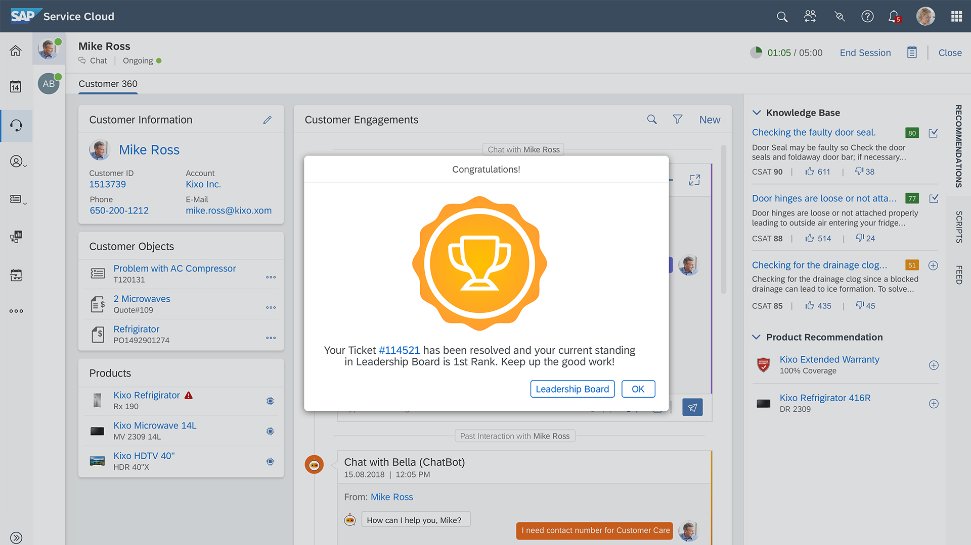
Task: Call phone number 650-200-1212
Action: 119,211
